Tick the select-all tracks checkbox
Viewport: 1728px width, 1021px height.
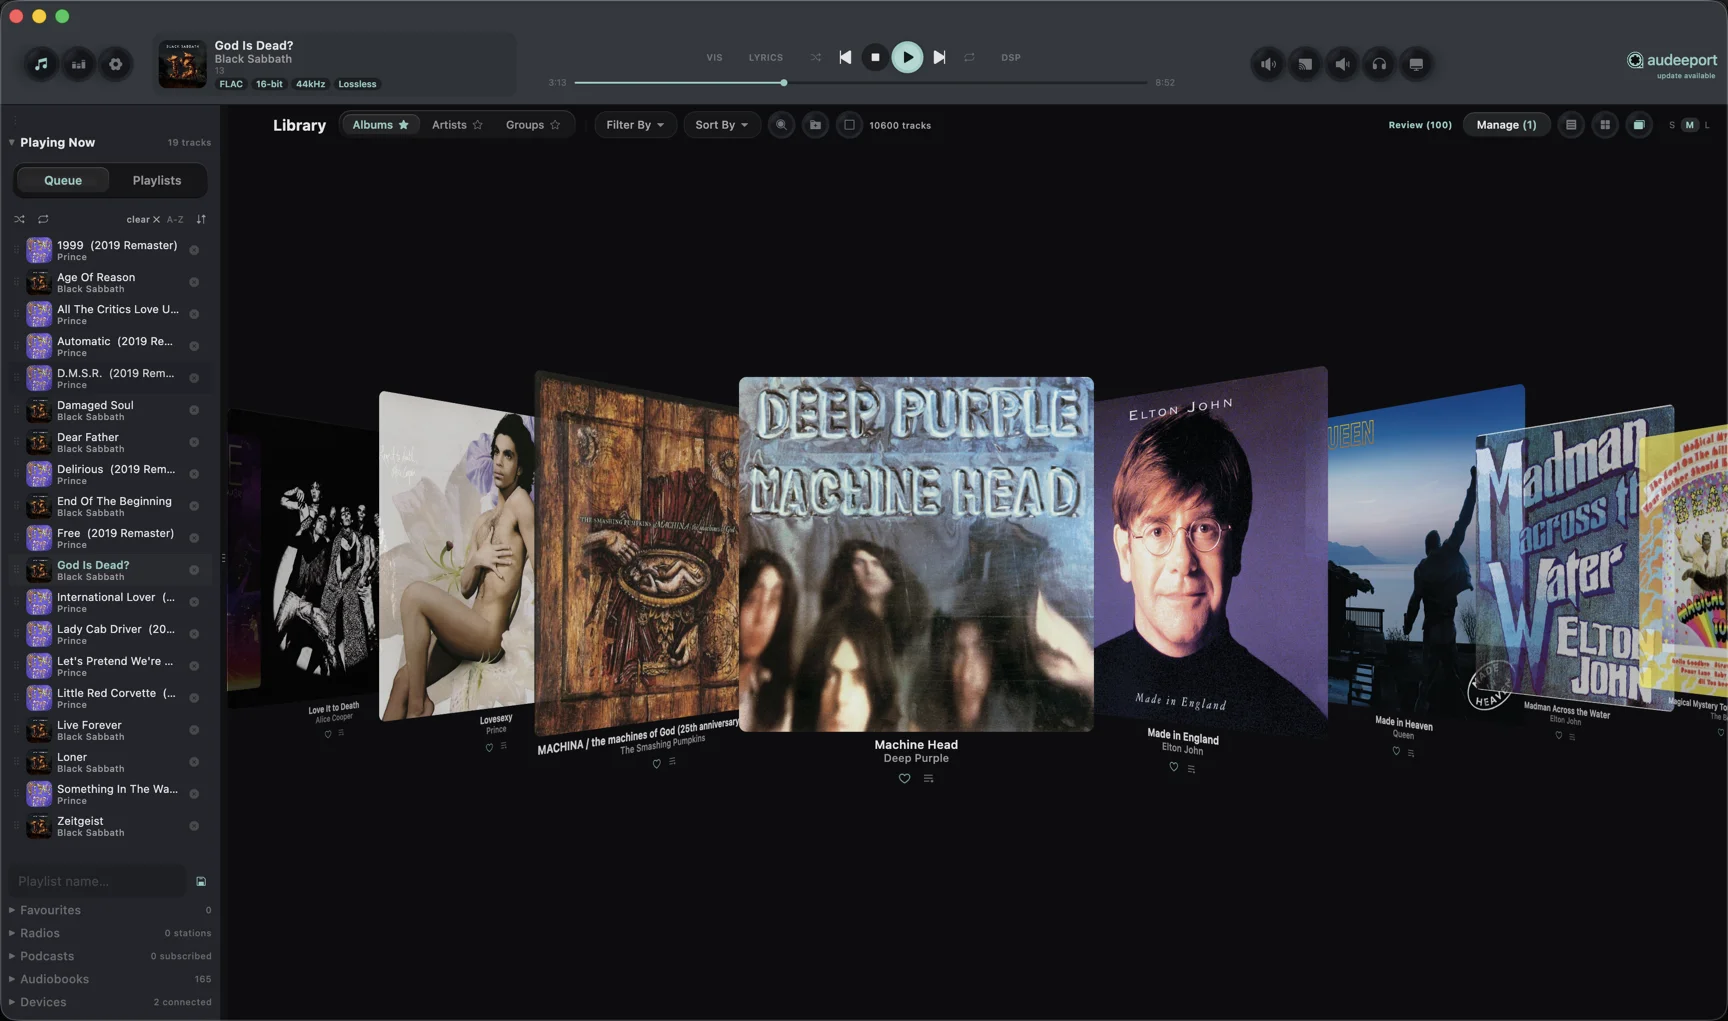[x=849, y=125]
